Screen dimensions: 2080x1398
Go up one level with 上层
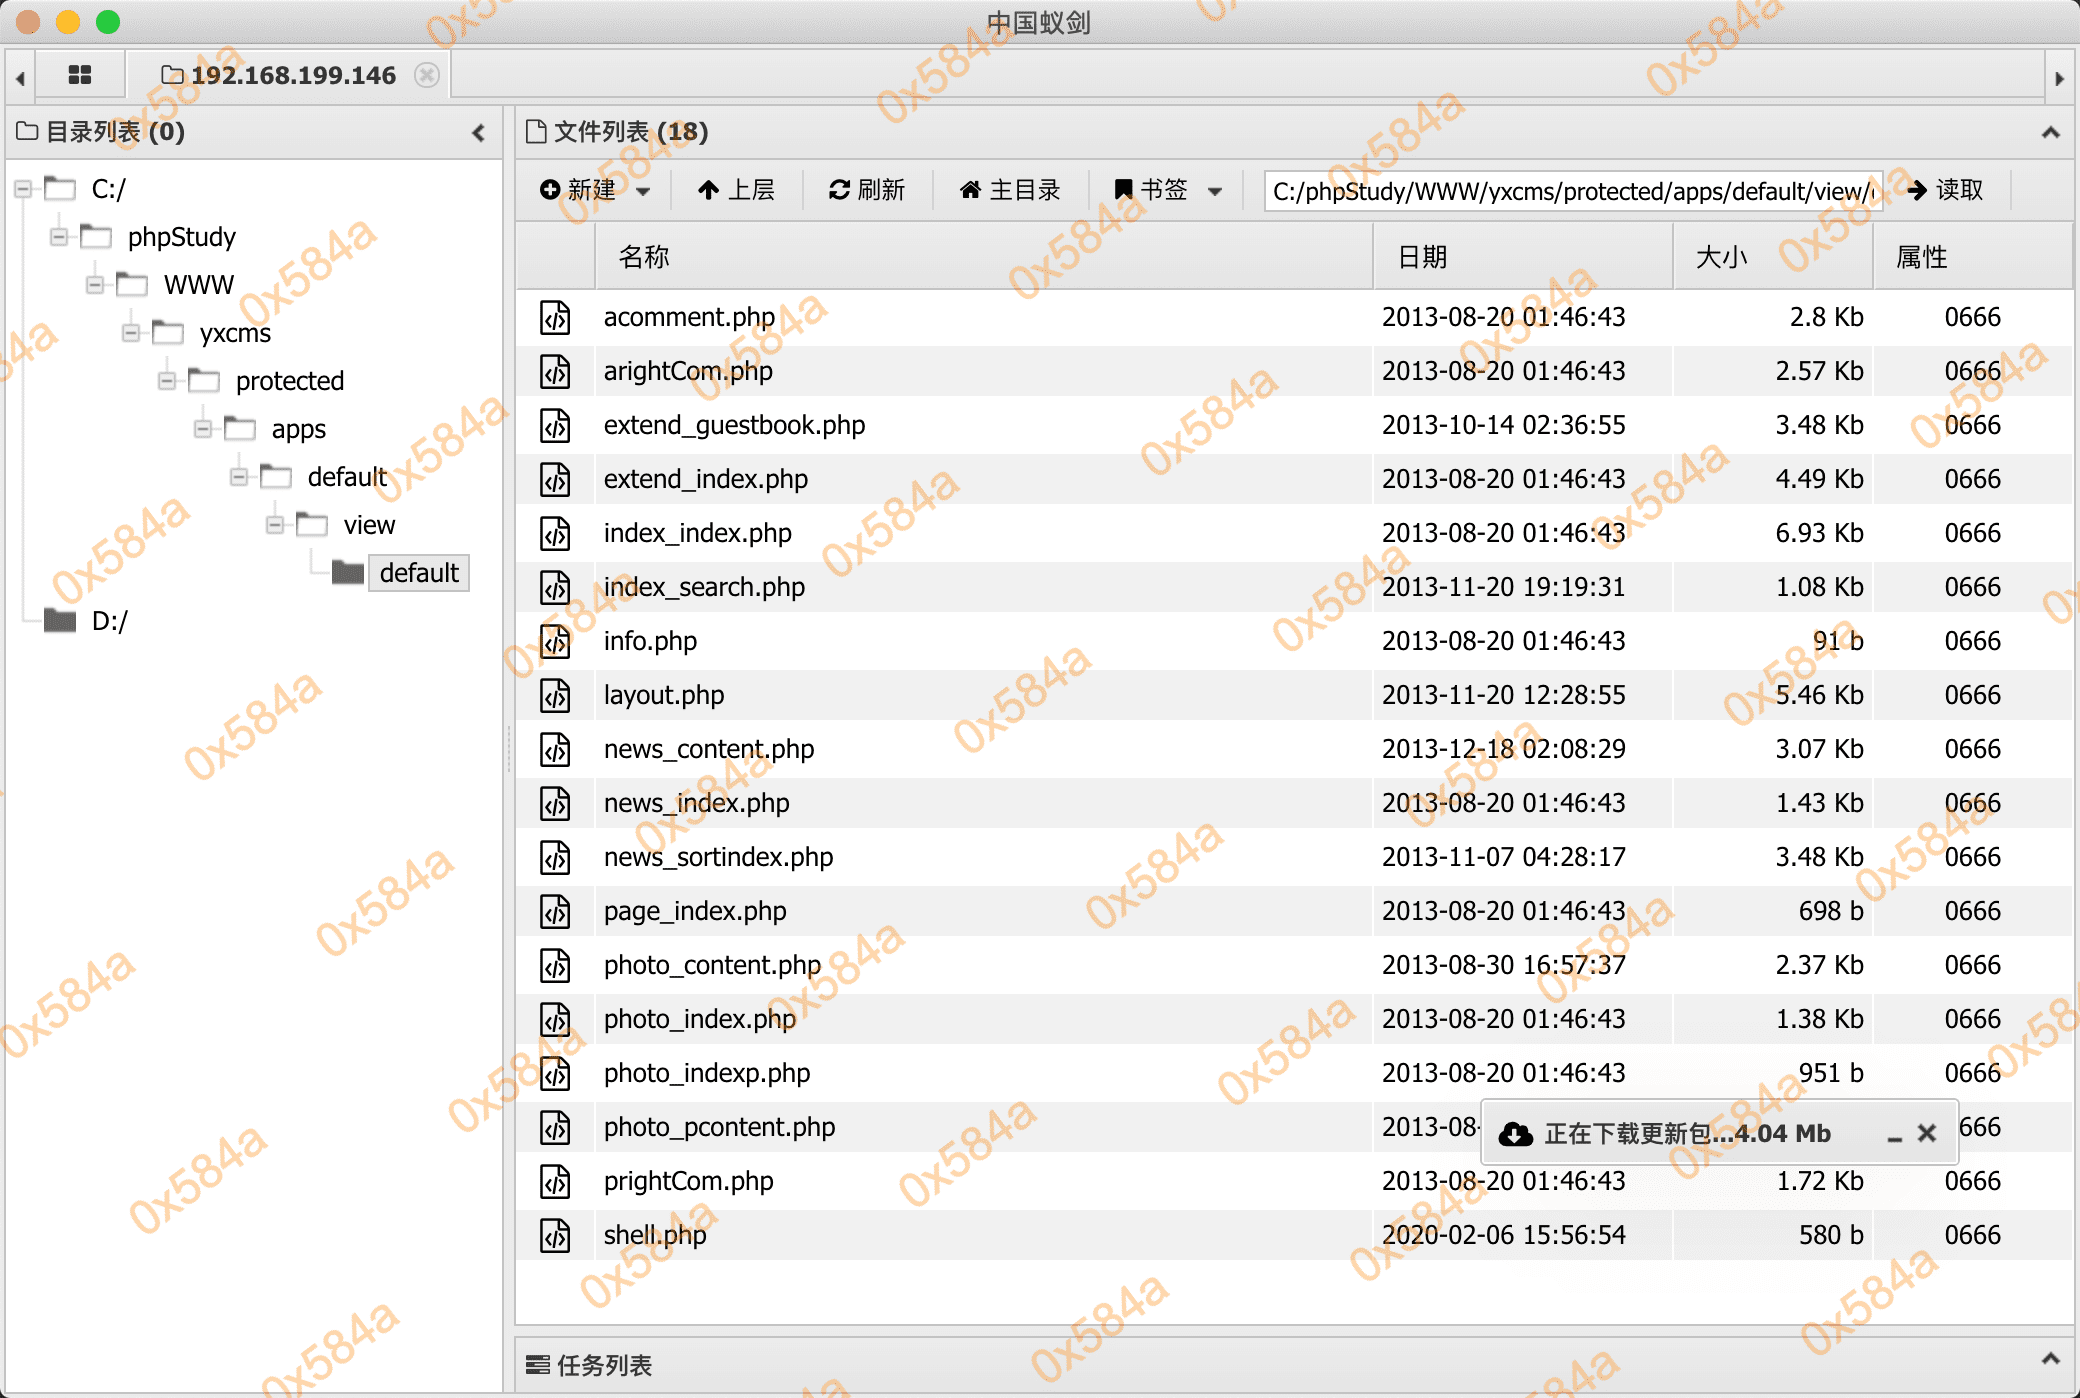pyautogui.click(x=736, y=190)
